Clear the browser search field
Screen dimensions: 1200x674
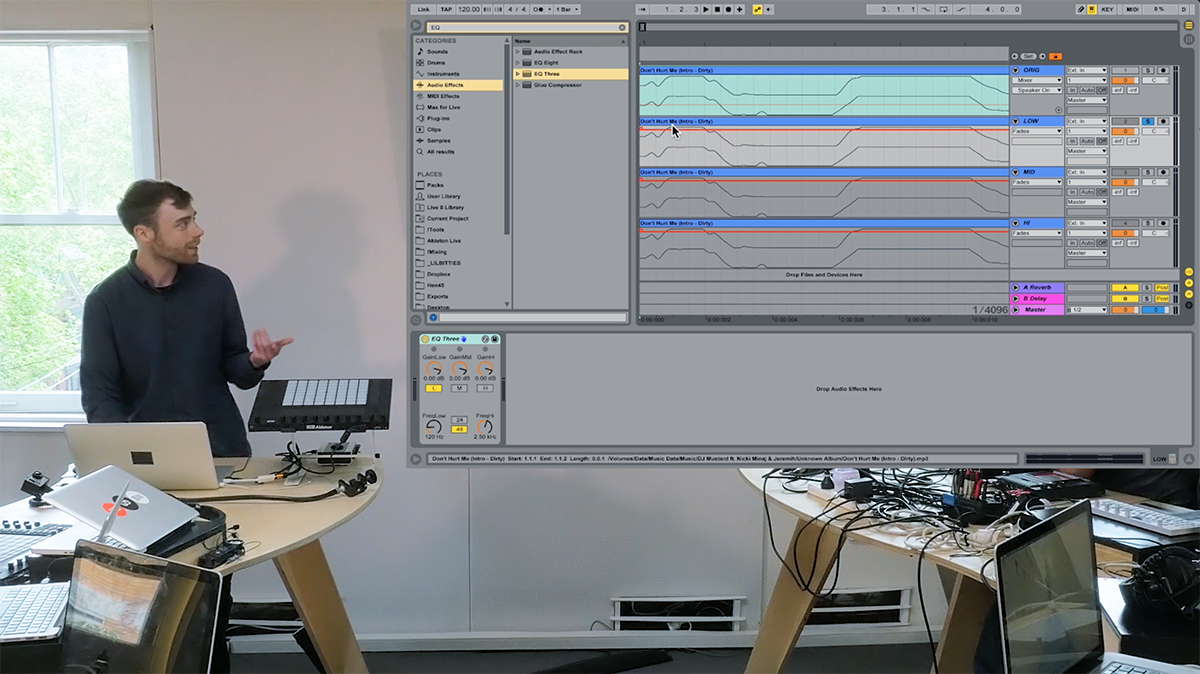pyautogui.click(x=622, y=28)
